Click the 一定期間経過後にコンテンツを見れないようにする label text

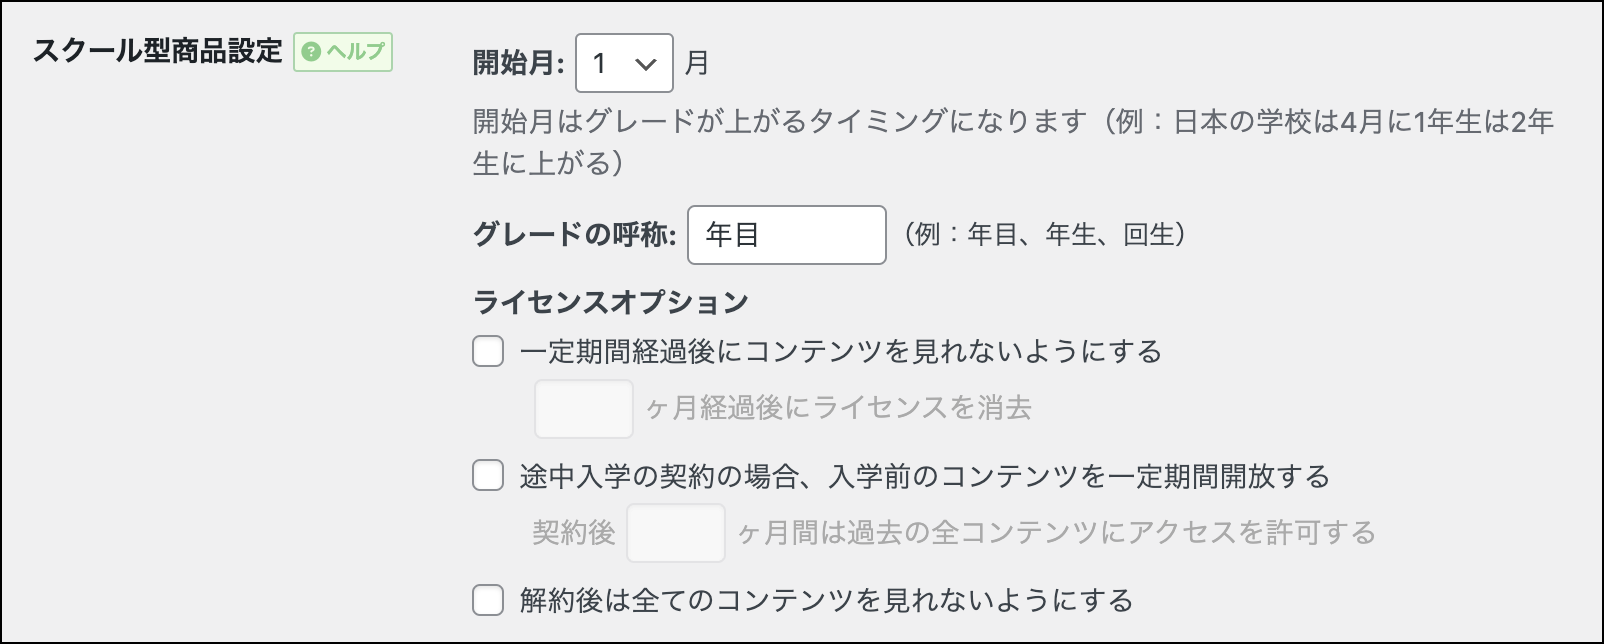point(840,352)
